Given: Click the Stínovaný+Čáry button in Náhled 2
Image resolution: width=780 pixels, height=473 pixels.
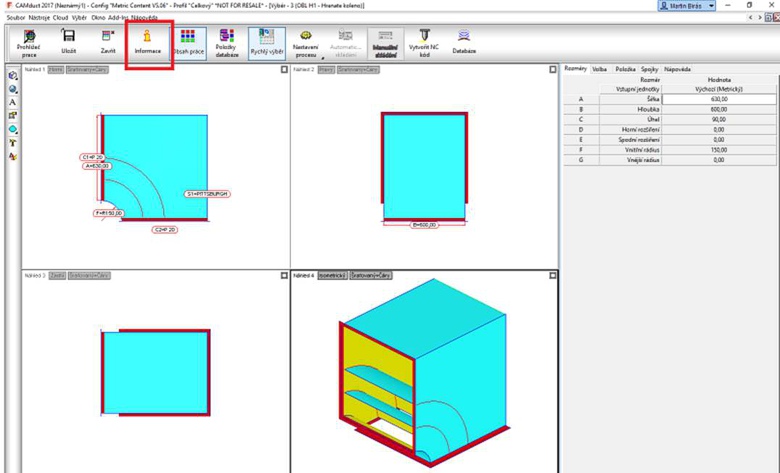Looking at the screenshot, I should pyautogui.click(x=356, y=69).
